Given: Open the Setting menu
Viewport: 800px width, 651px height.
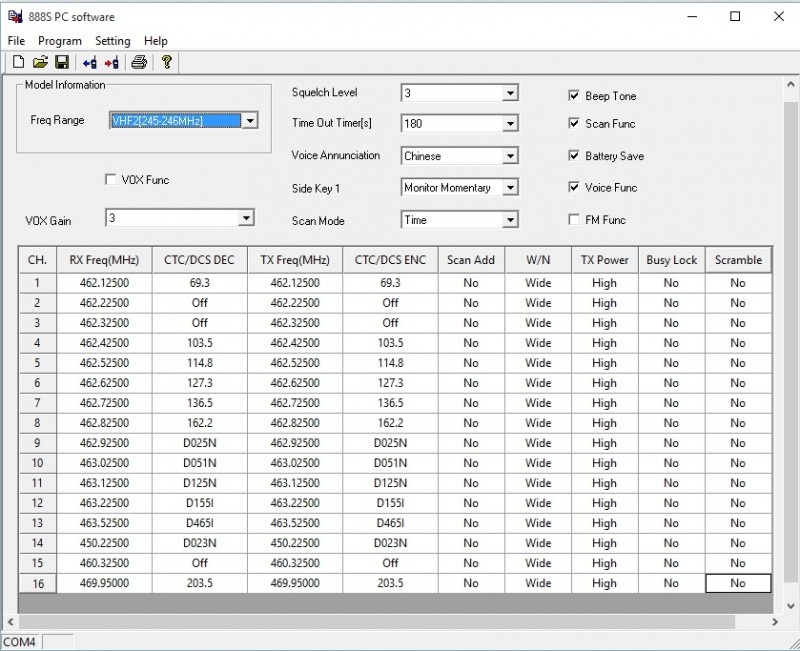Looking at the screenshot, I should pyautogui.click(x=112, y=41).
